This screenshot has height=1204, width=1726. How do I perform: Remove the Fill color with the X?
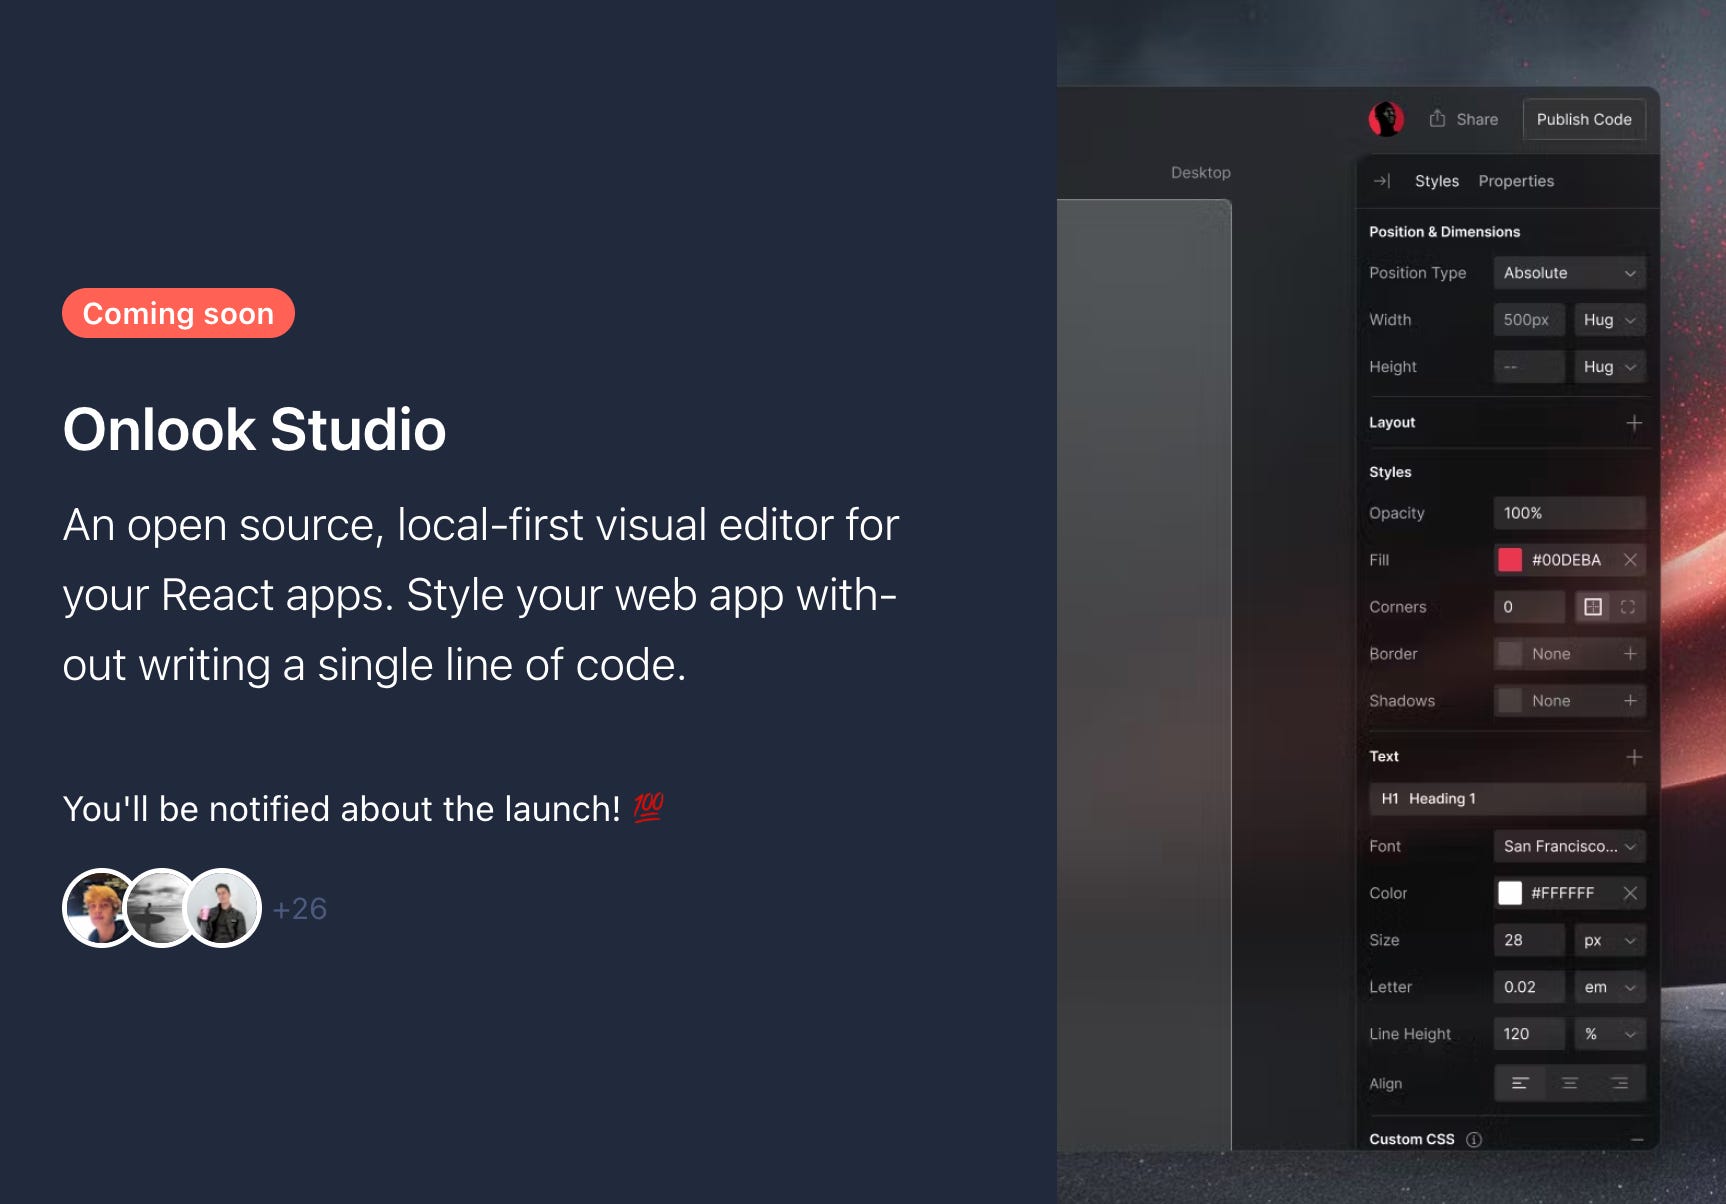1630,560
